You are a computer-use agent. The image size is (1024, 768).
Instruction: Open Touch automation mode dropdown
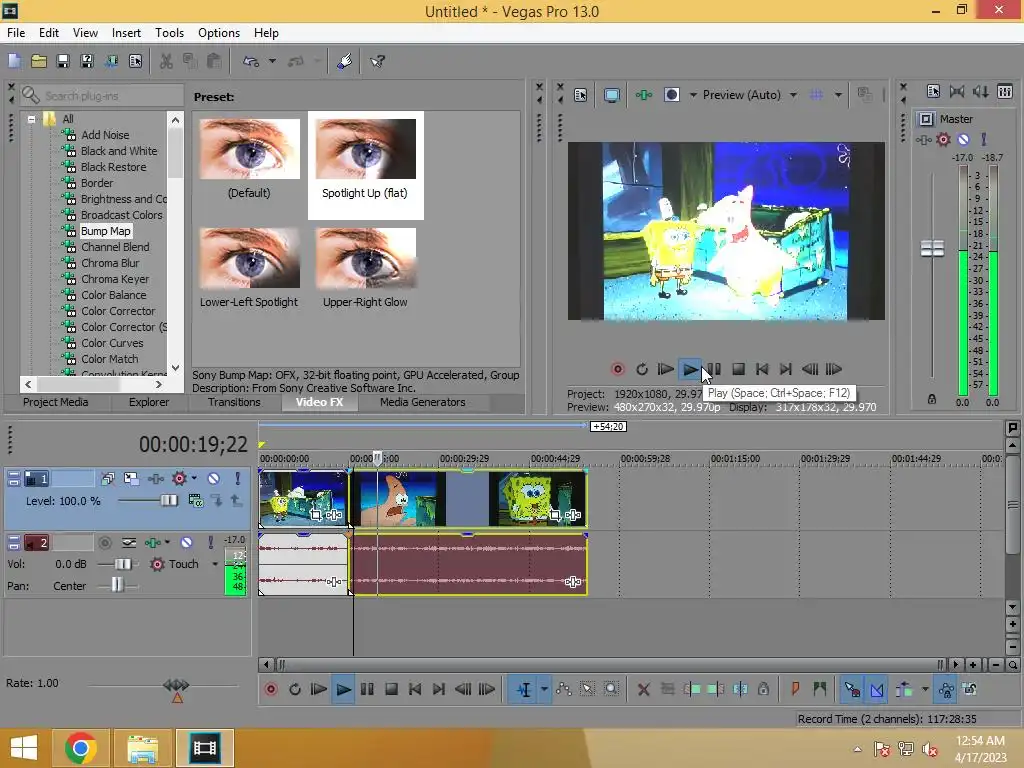point(215,564)
